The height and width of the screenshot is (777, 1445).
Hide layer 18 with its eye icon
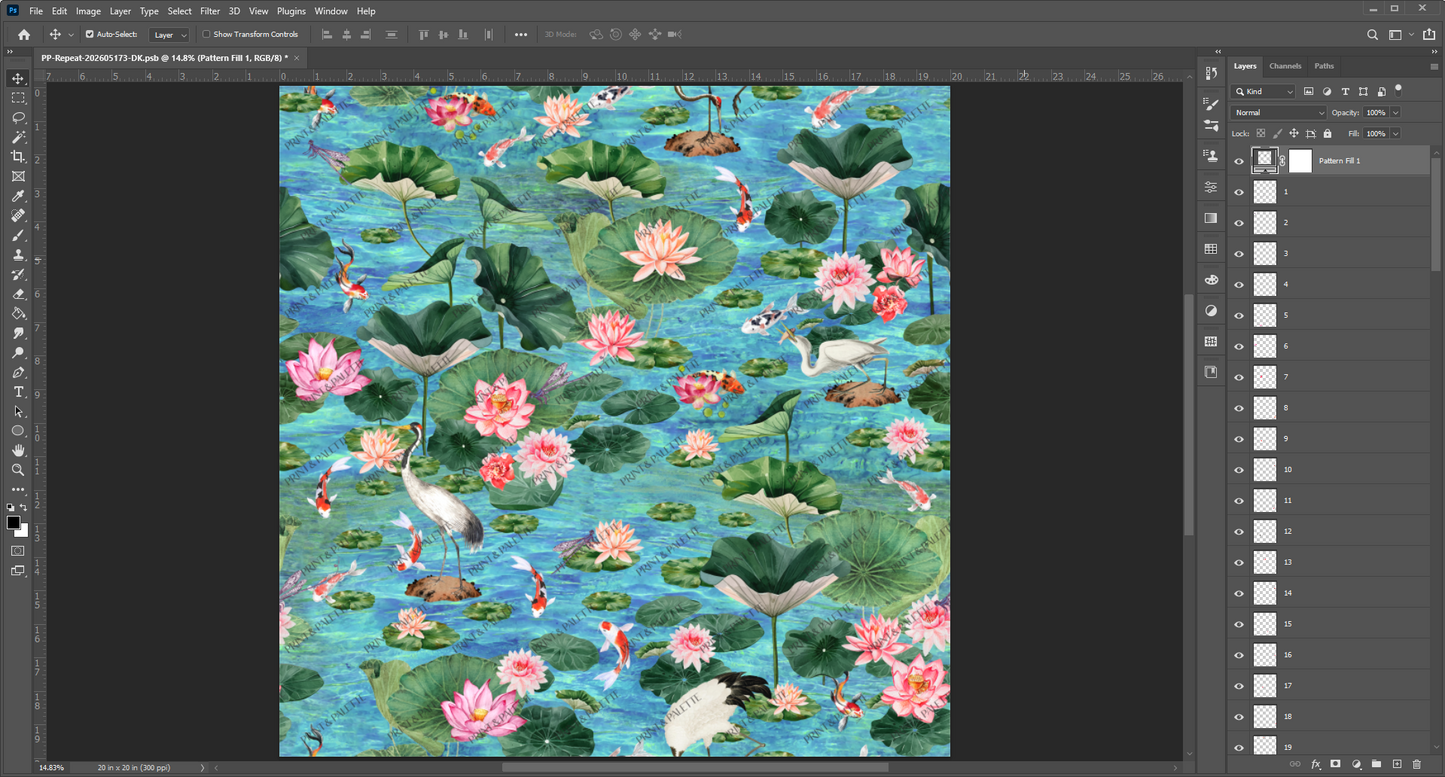1239,717
